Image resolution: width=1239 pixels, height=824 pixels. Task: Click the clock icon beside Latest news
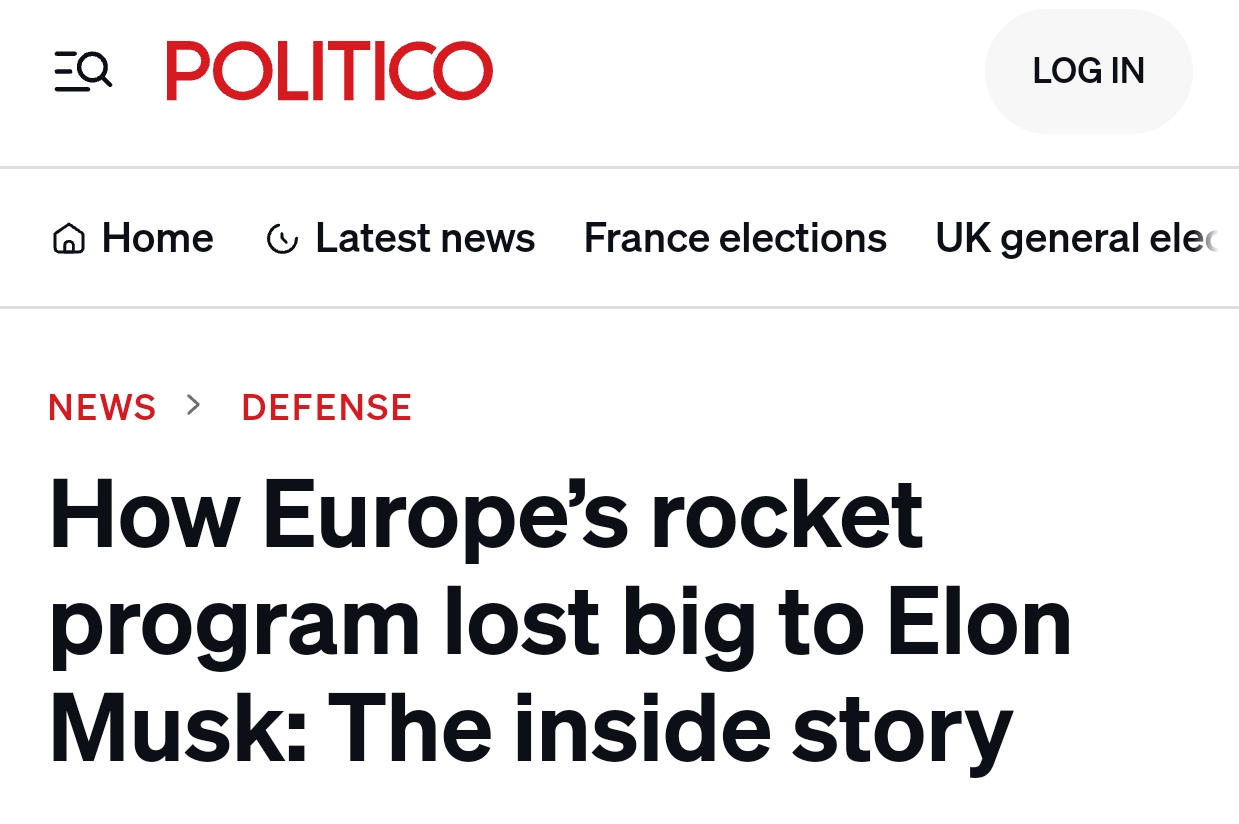[x=282, y=239]
